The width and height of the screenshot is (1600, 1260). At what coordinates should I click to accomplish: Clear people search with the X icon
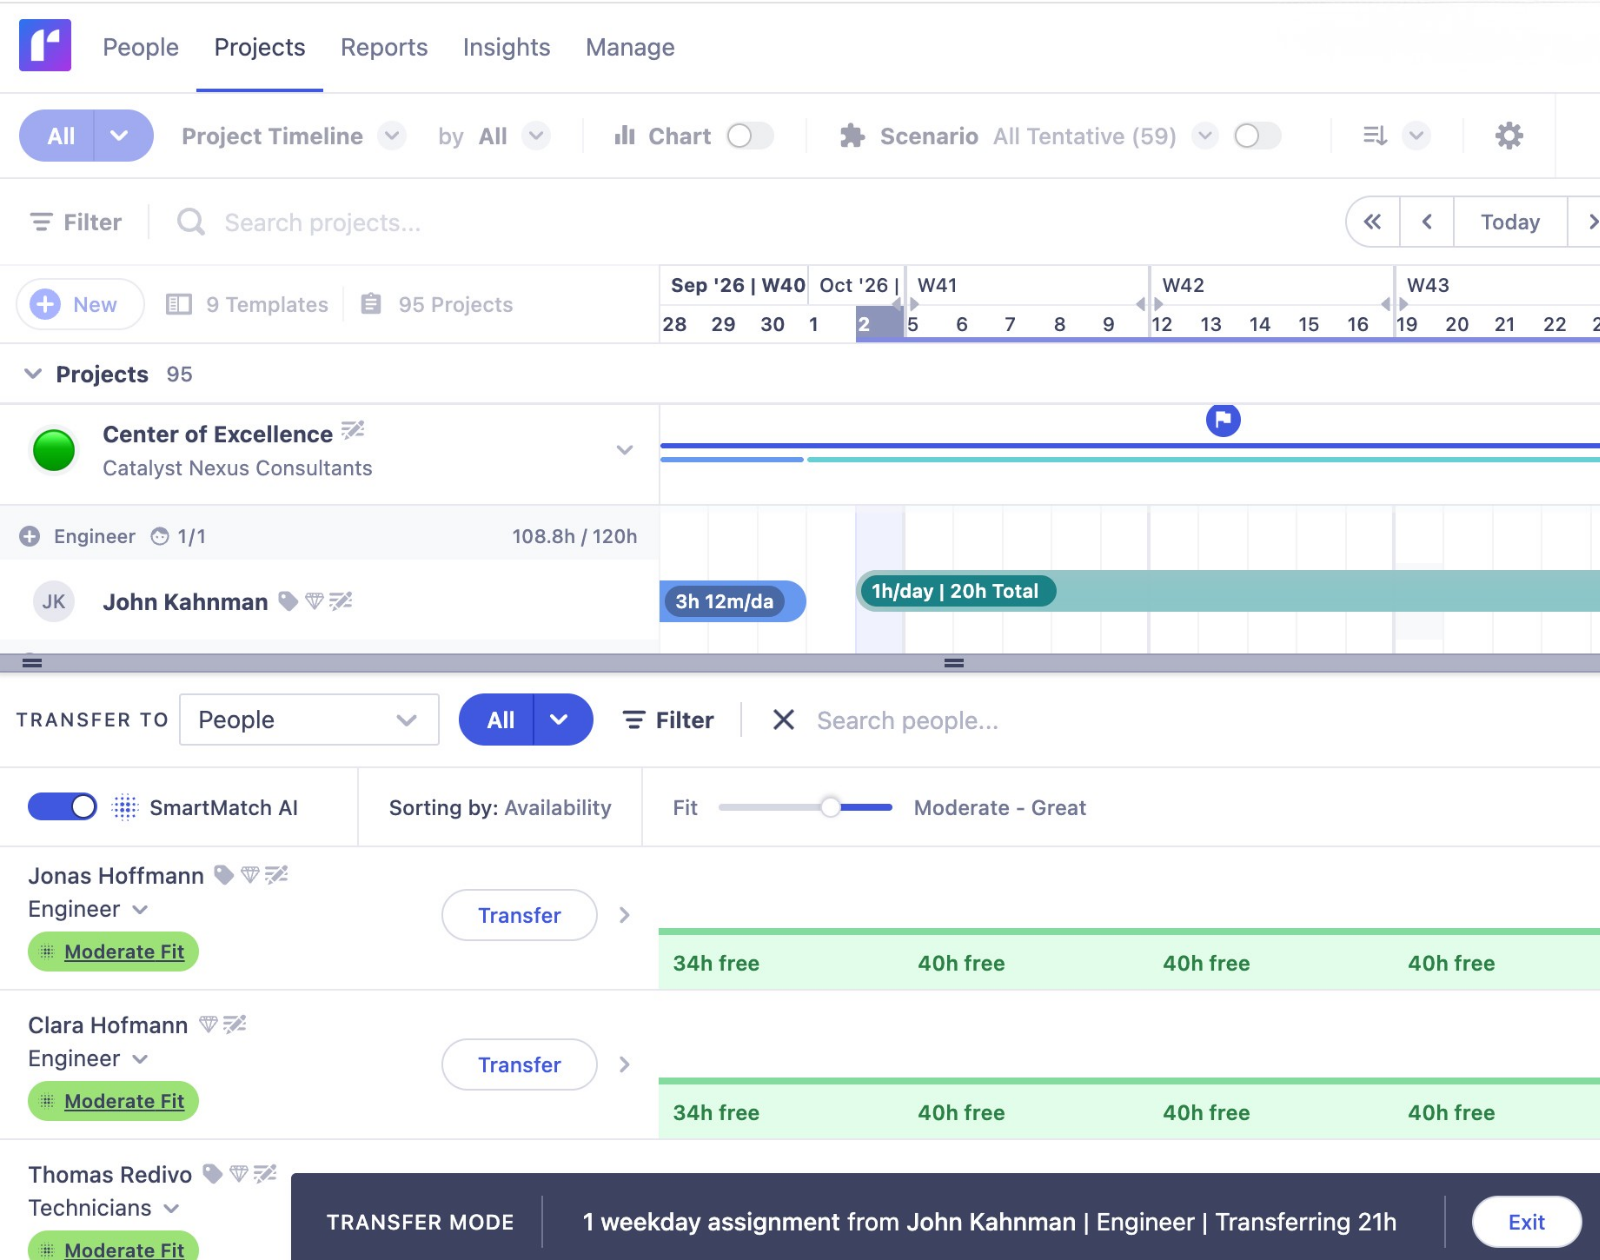(x=784, y=720)
